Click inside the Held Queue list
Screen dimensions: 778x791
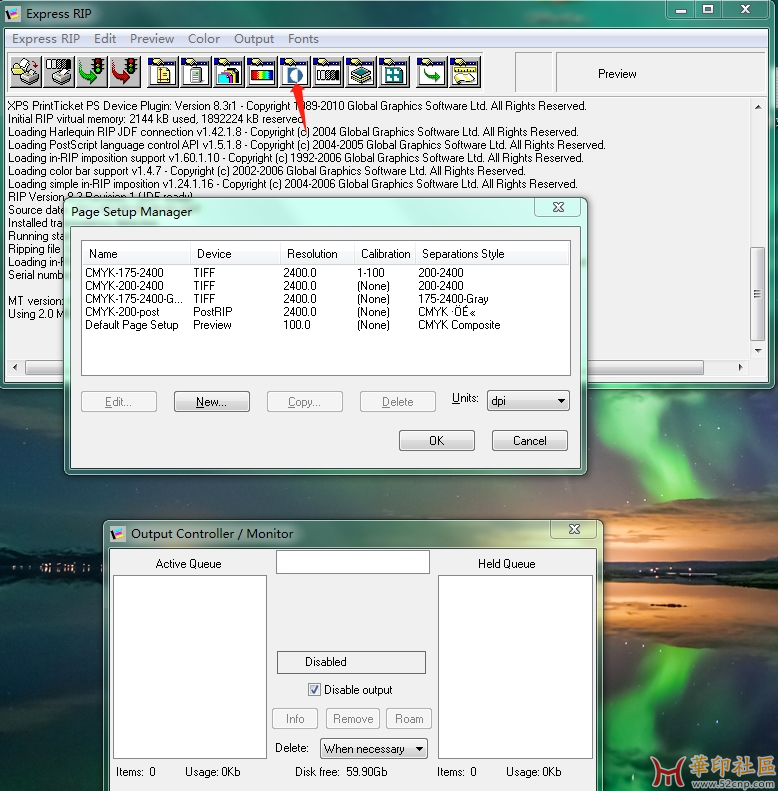point(515,666)
